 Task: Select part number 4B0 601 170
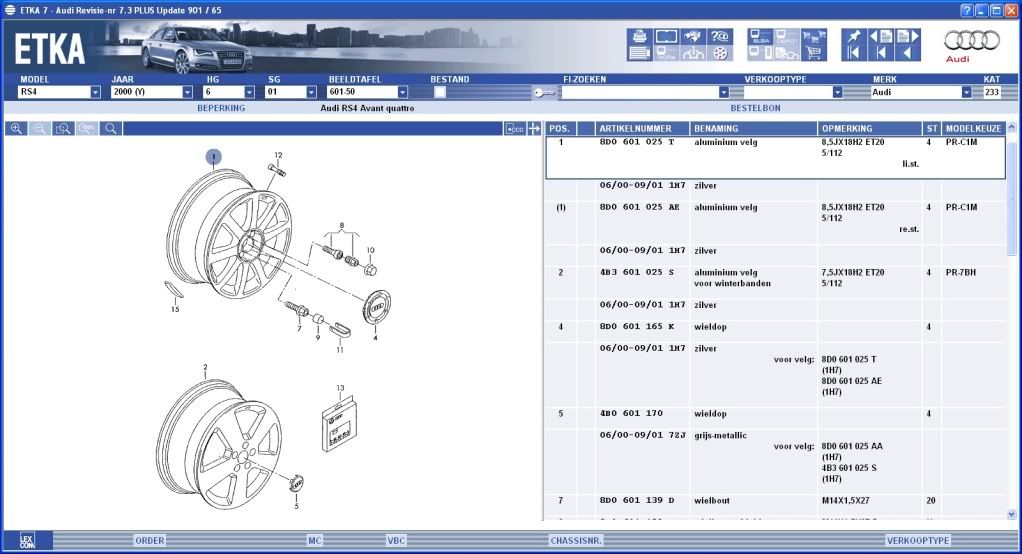pyautogui.click(x=631, y=413)
